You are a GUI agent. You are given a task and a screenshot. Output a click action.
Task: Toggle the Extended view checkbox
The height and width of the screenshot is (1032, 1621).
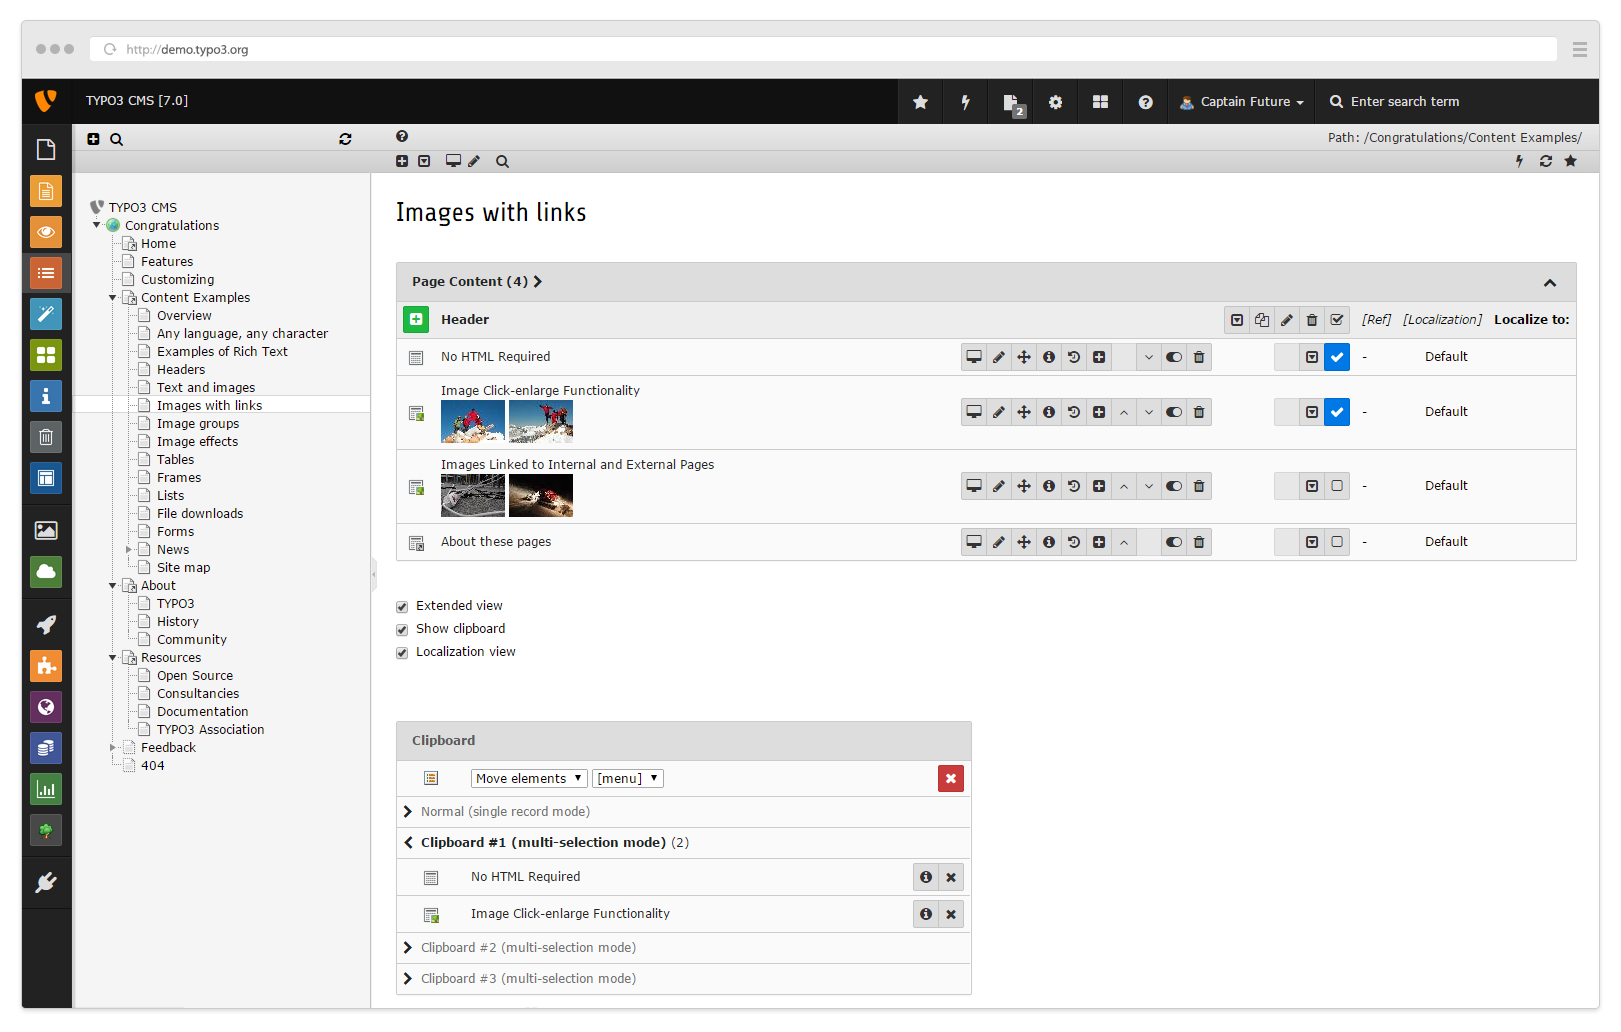click(x=402, y=607)
